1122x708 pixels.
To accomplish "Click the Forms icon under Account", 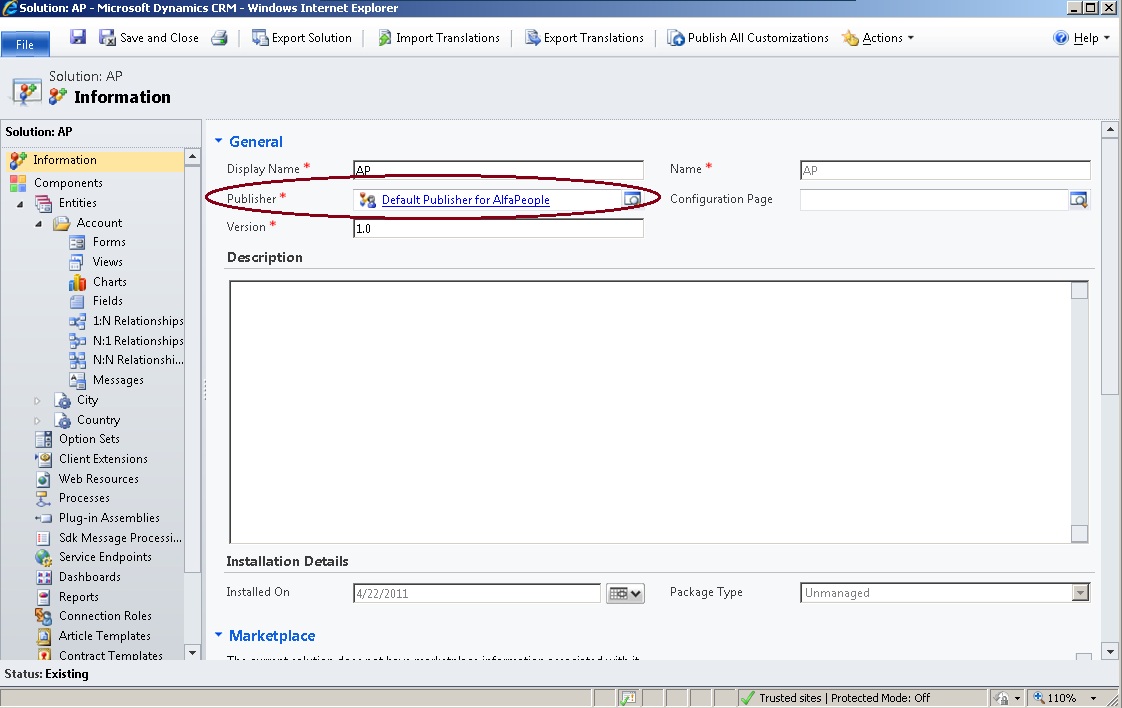I will (x=77, y=242).
